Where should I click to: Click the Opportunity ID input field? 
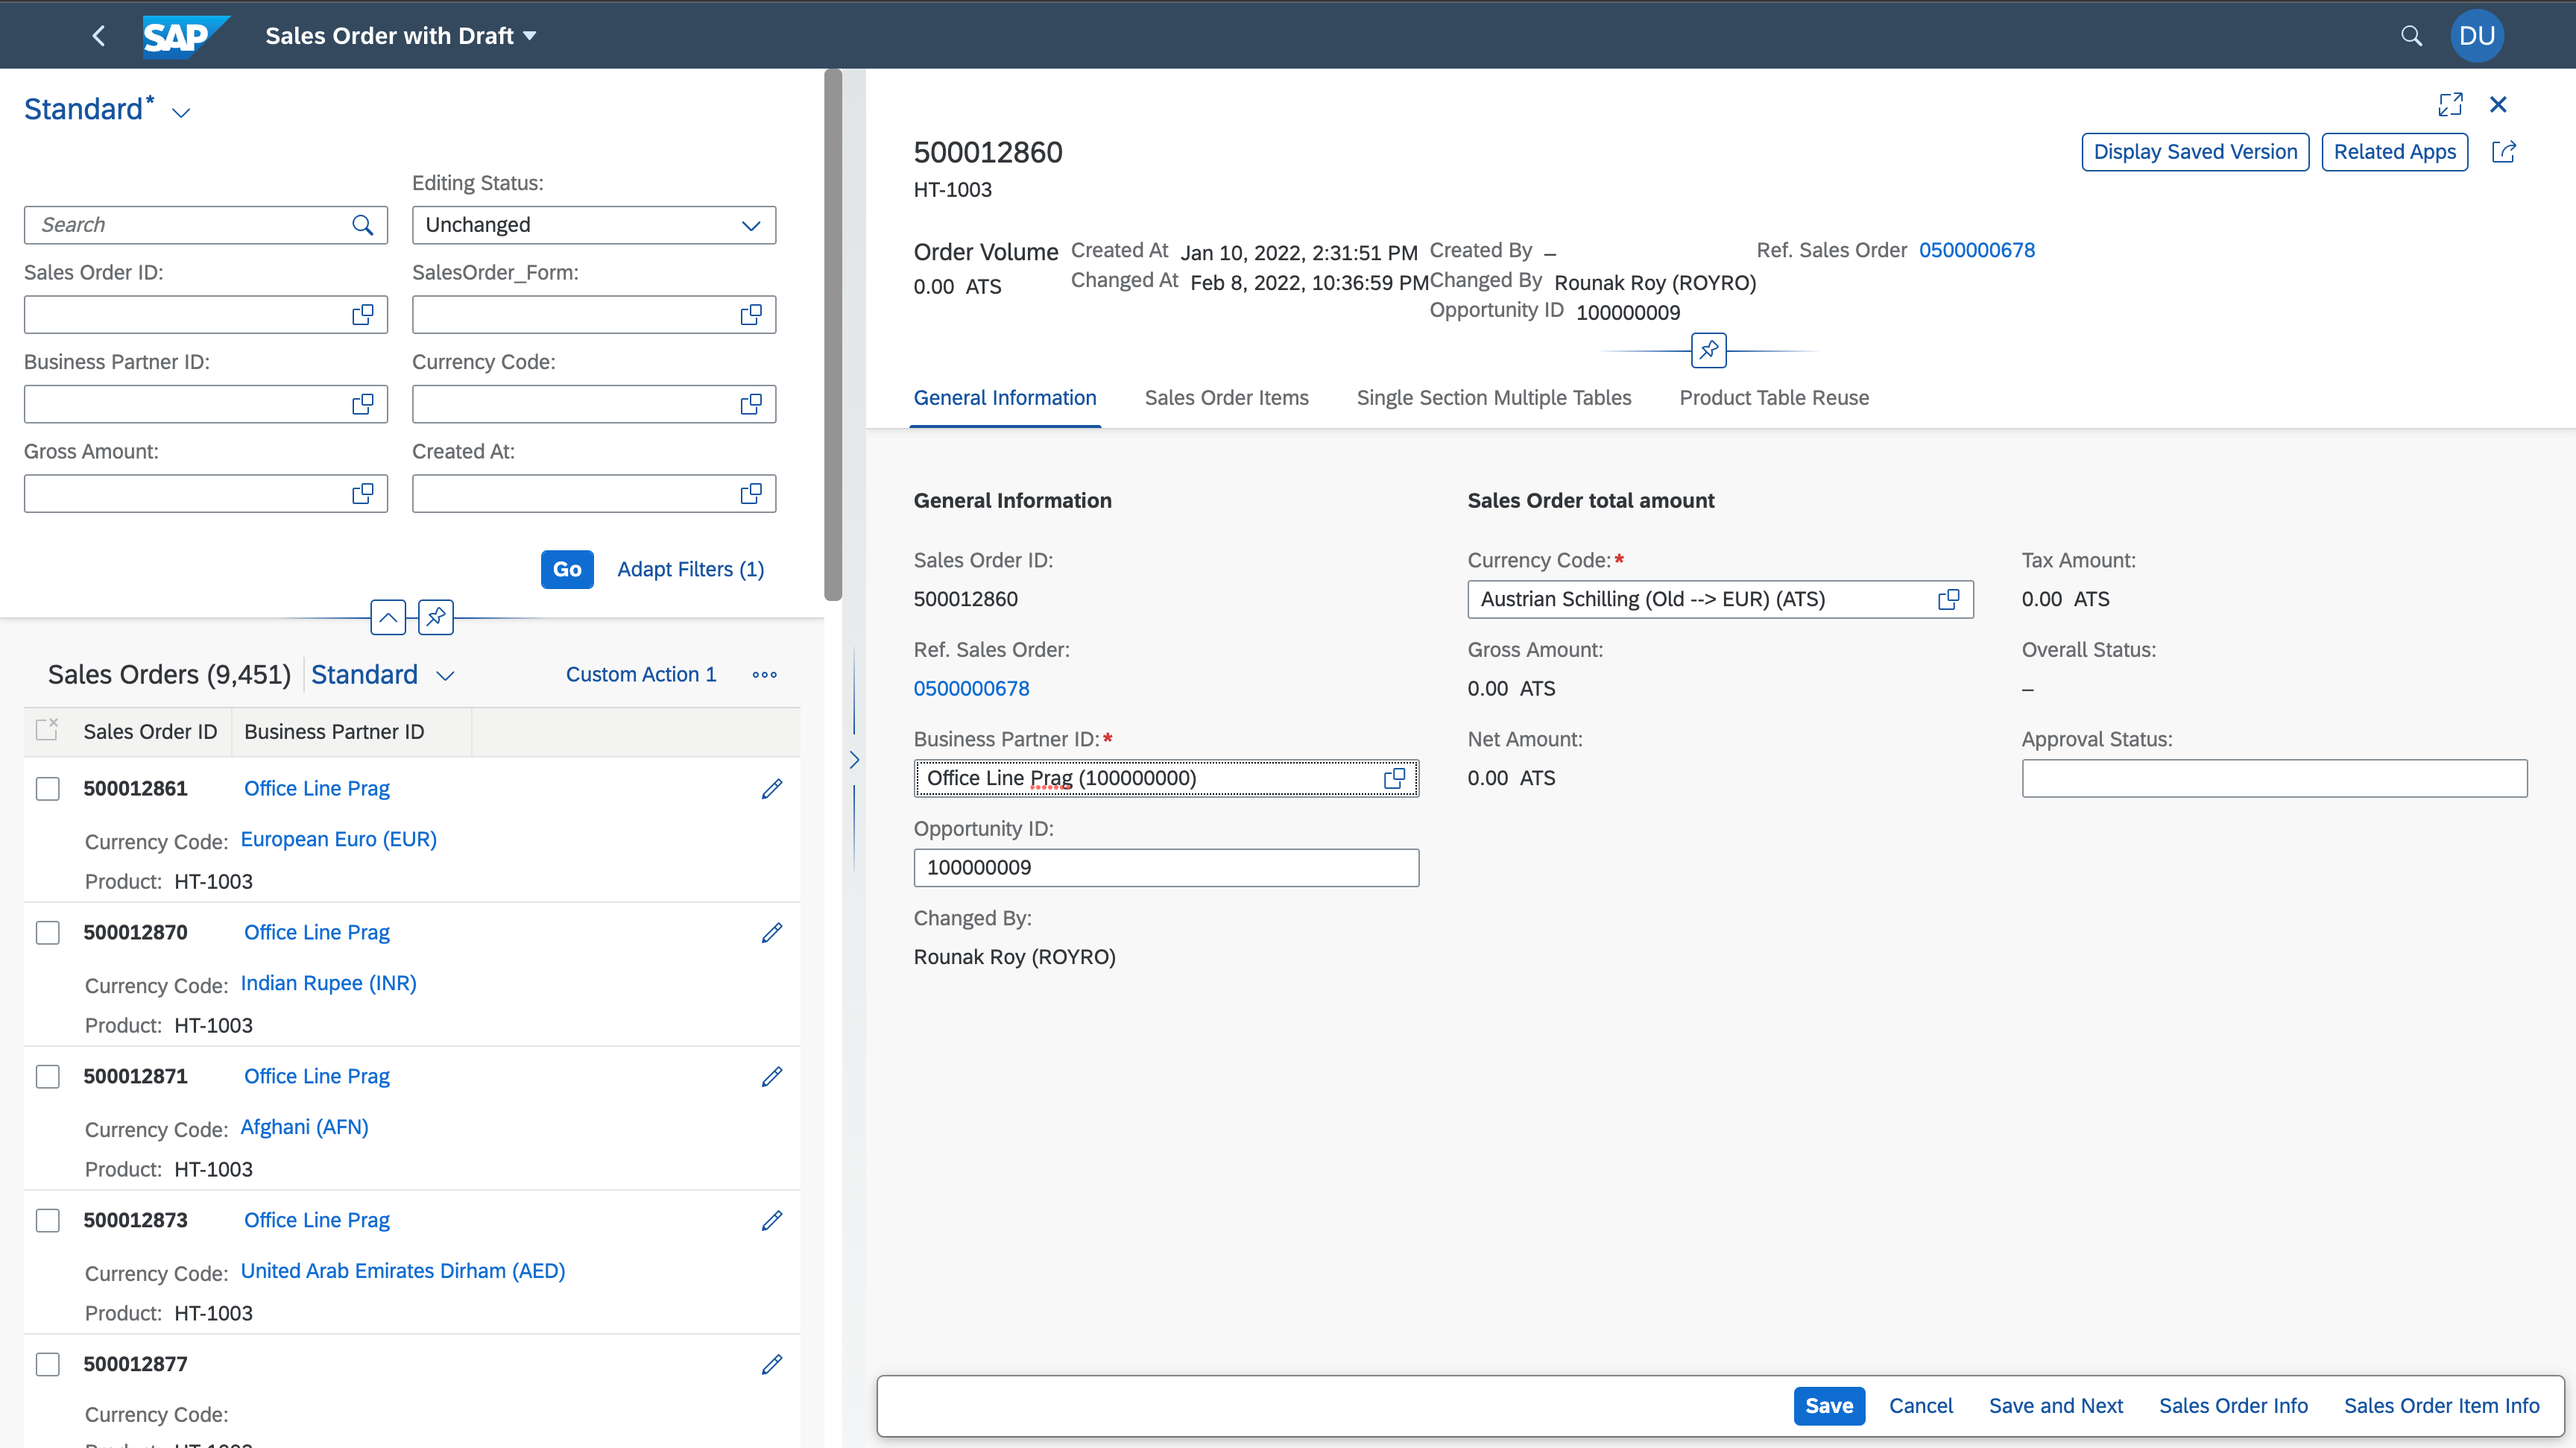tap(1165, 868)
